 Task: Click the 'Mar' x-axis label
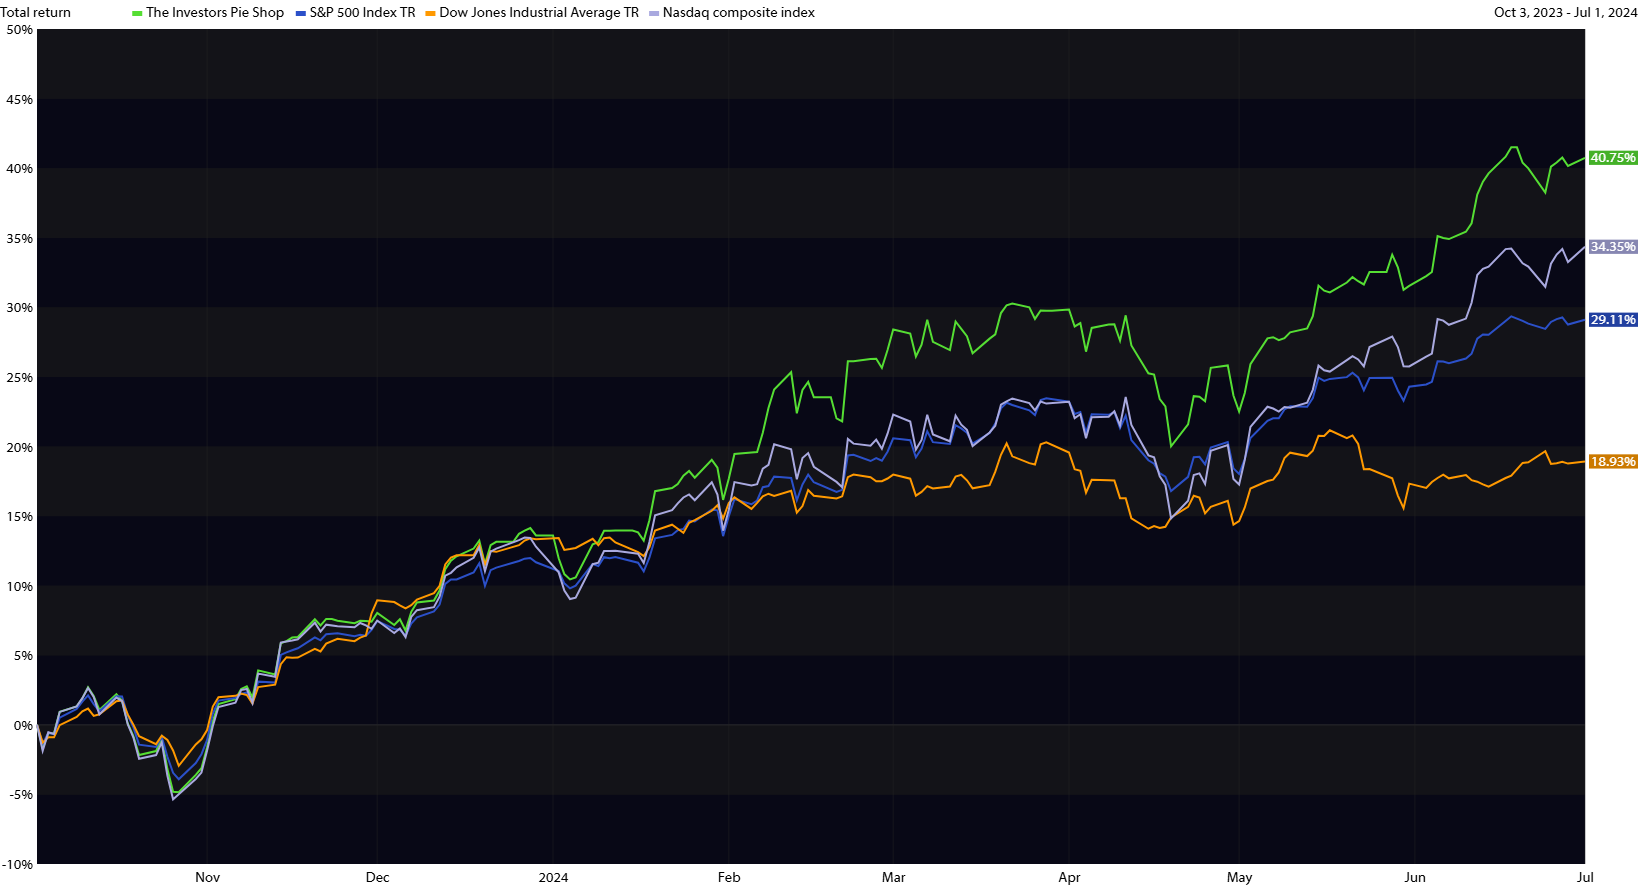[x=894, y=878]
